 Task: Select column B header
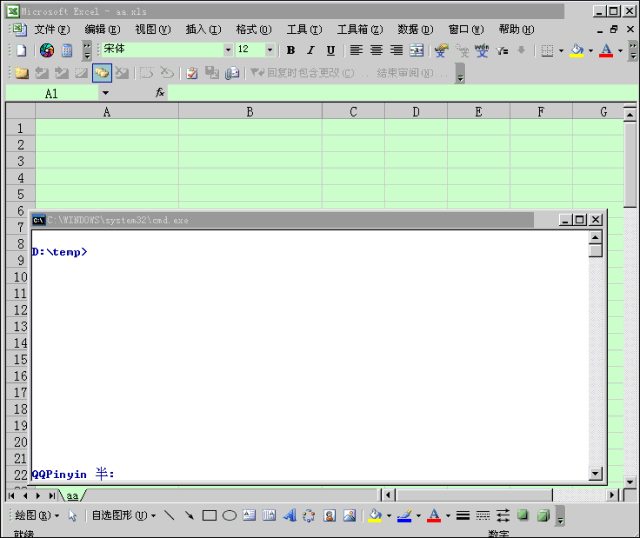click(x=250, y=111)
